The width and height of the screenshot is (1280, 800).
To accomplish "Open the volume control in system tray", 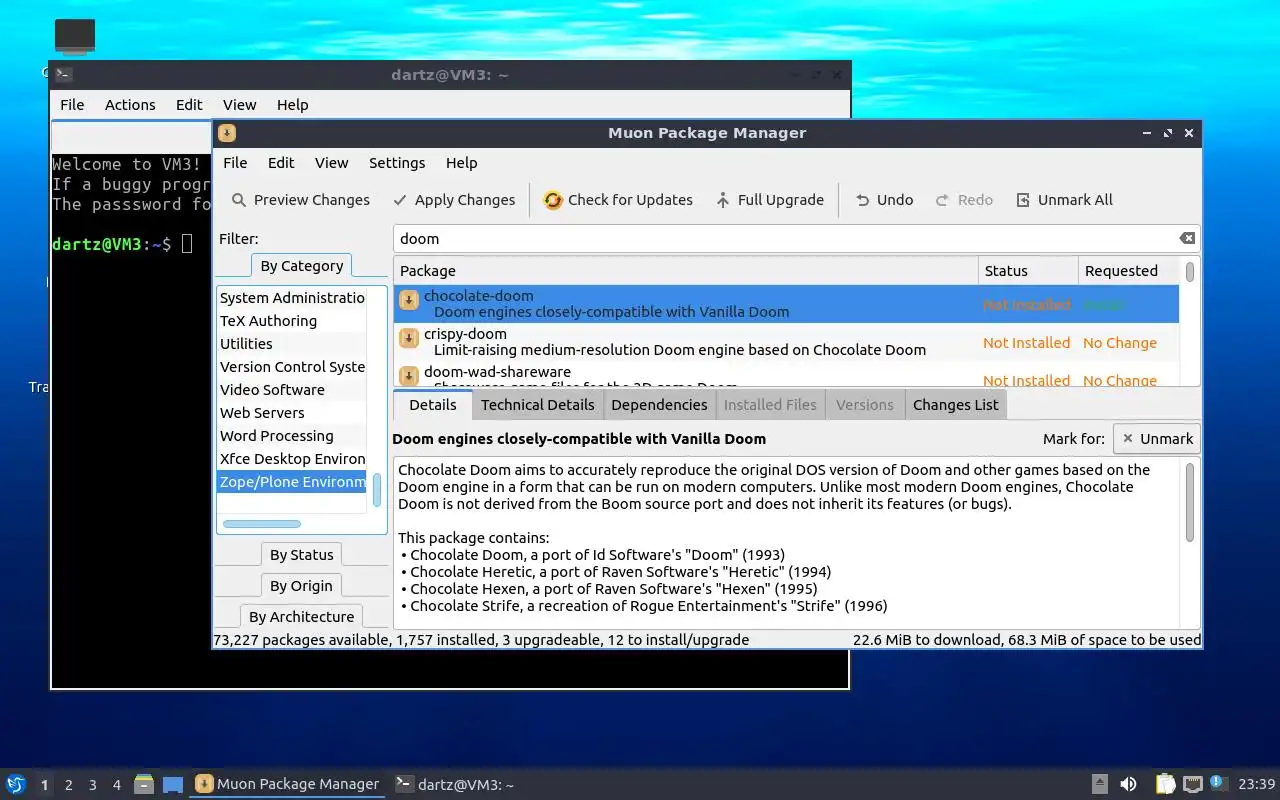I will point(1128,785).
